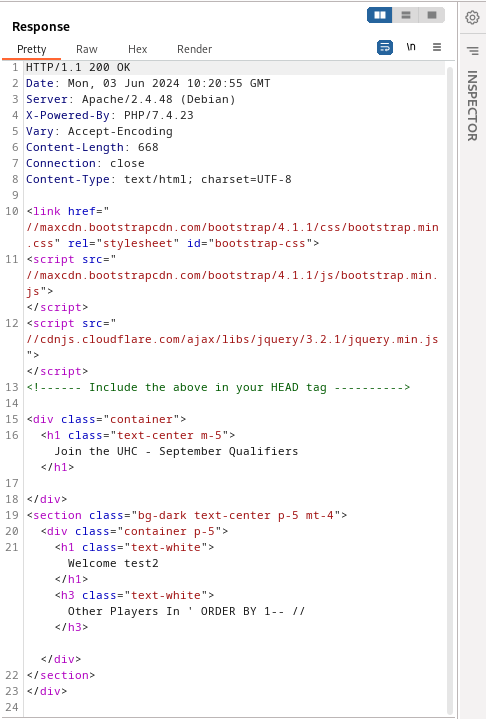Click the 'Date' header line
The image size is (486, 719).
pyautogui.click(x=148, y=83)
